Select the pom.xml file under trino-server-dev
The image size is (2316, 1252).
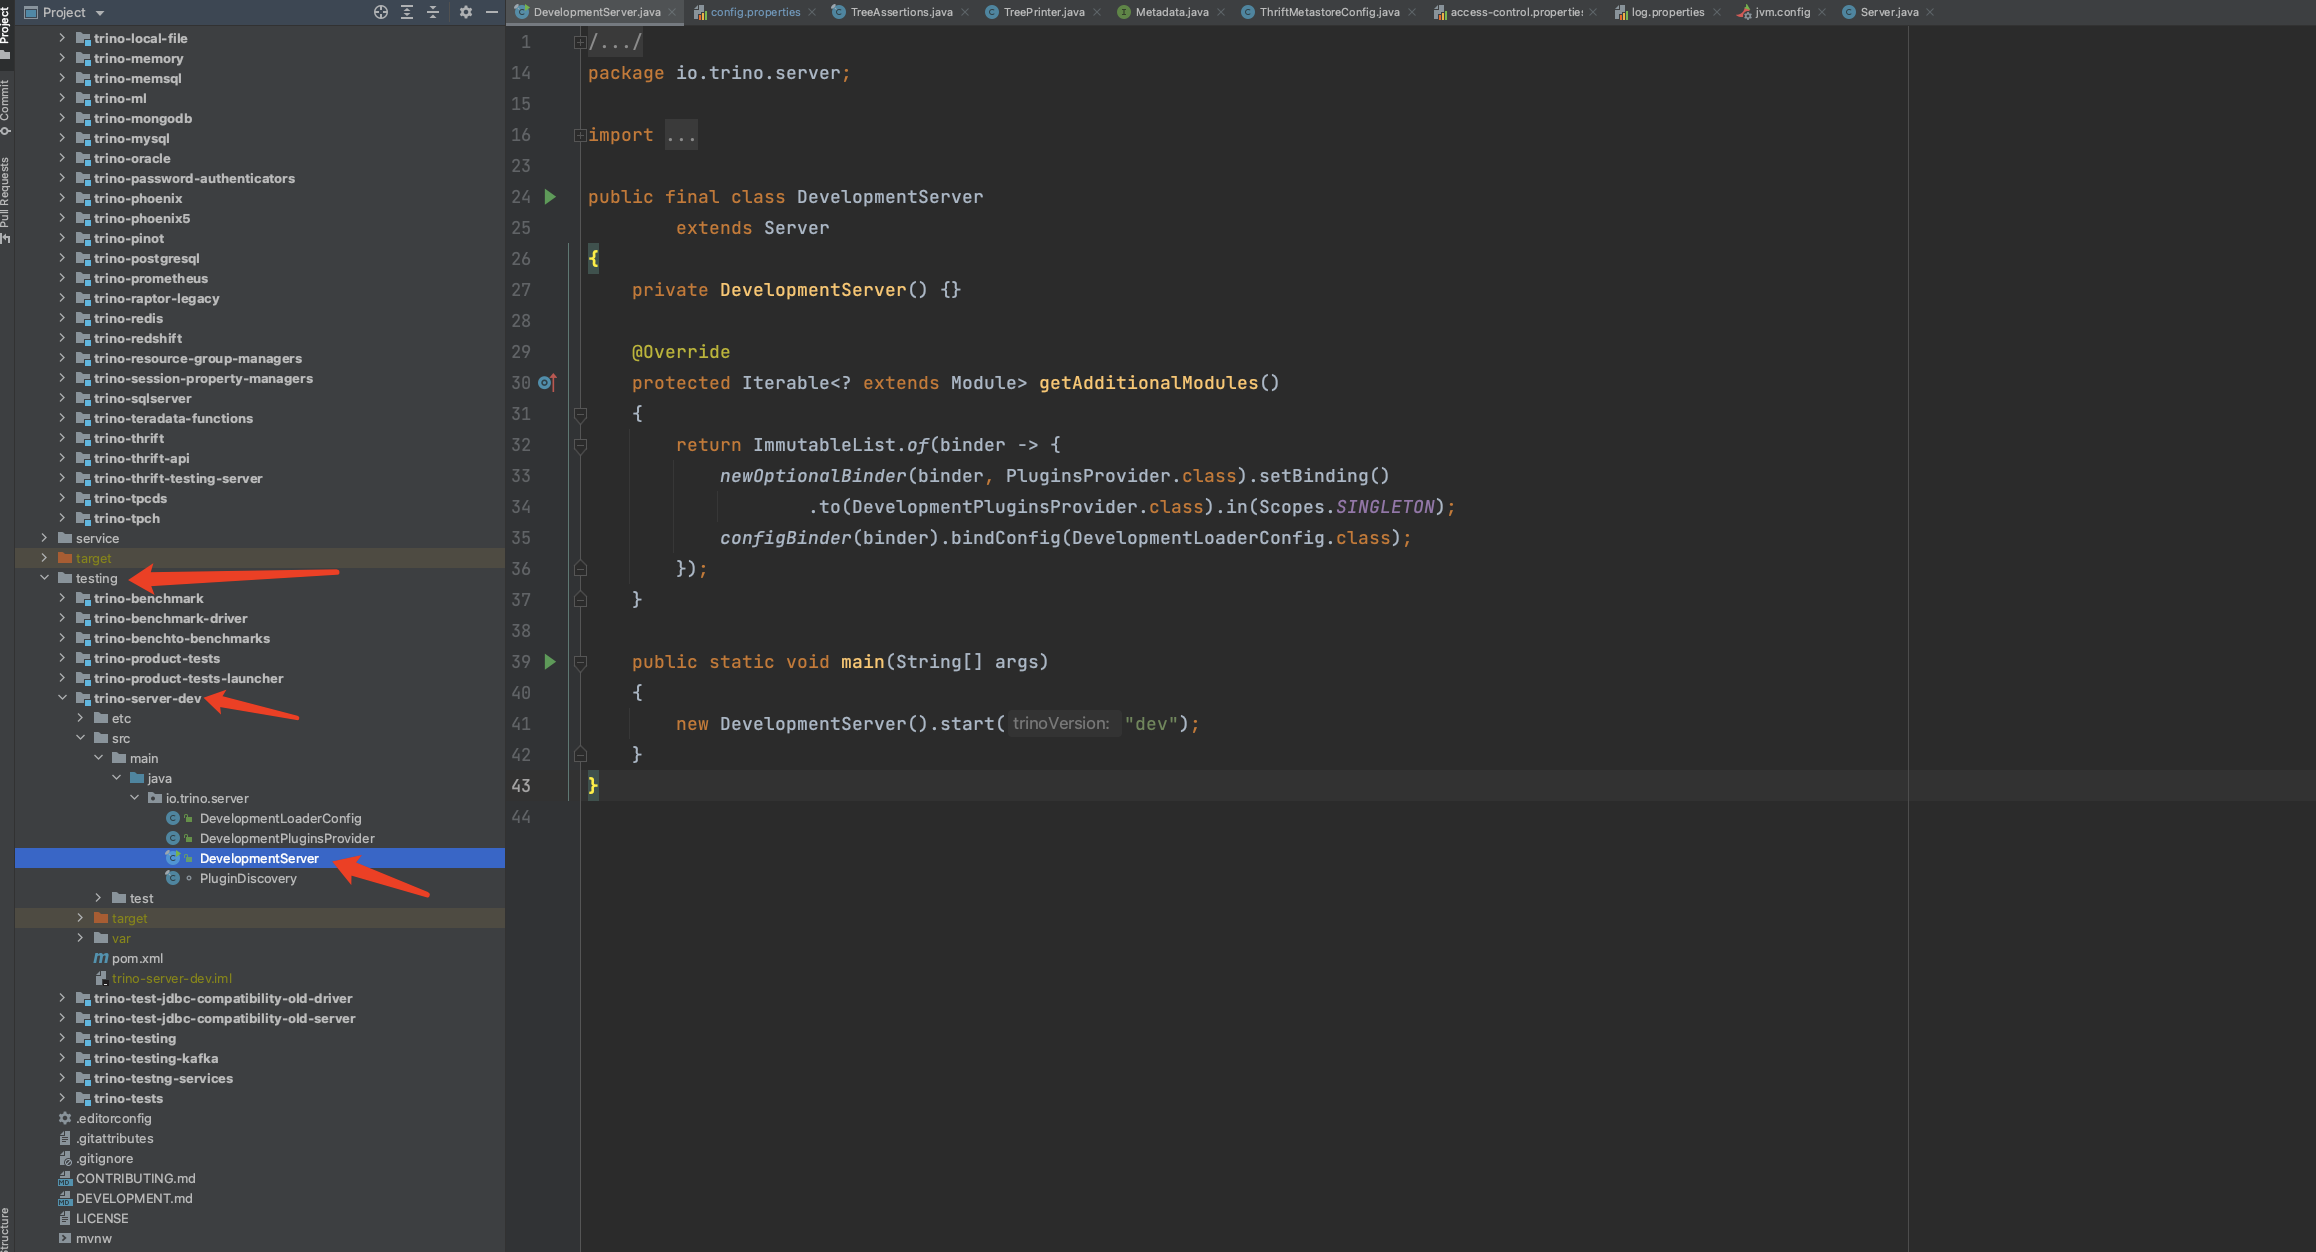click(x=137, y=958)
